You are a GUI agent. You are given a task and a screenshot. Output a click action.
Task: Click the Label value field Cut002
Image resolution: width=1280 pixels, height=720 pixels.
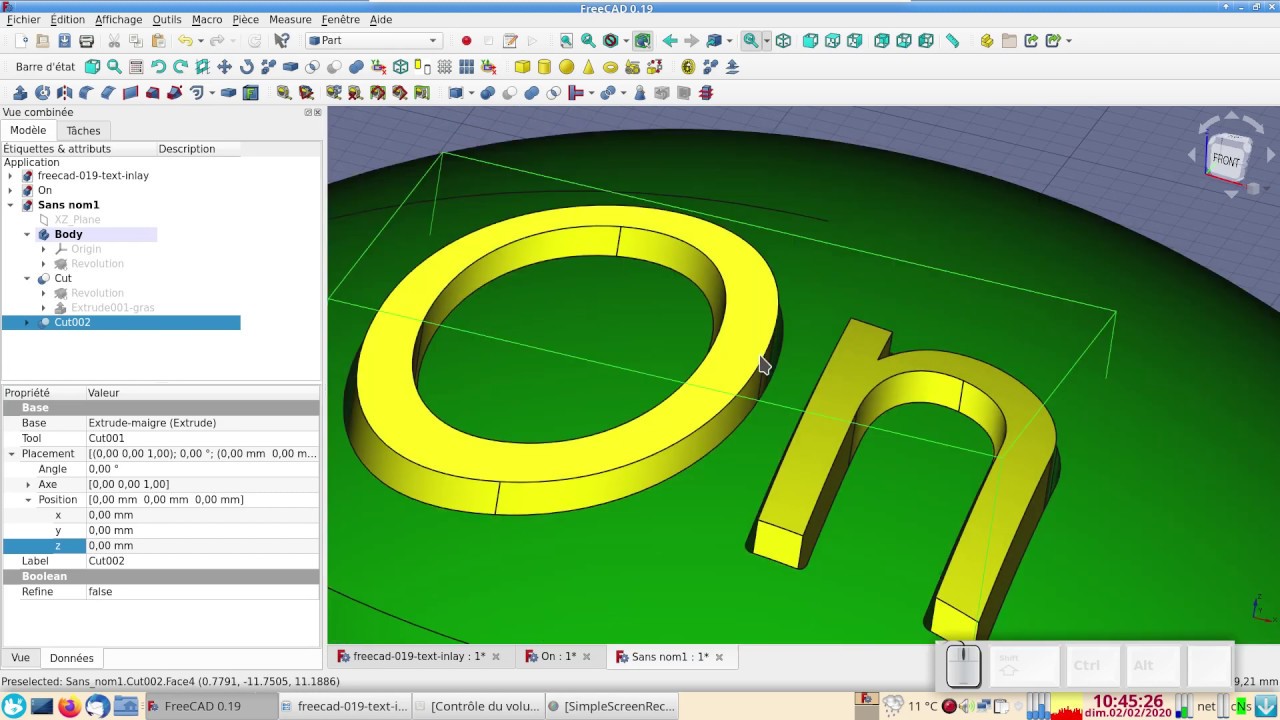pyautogui.click(x=202, y=561)
